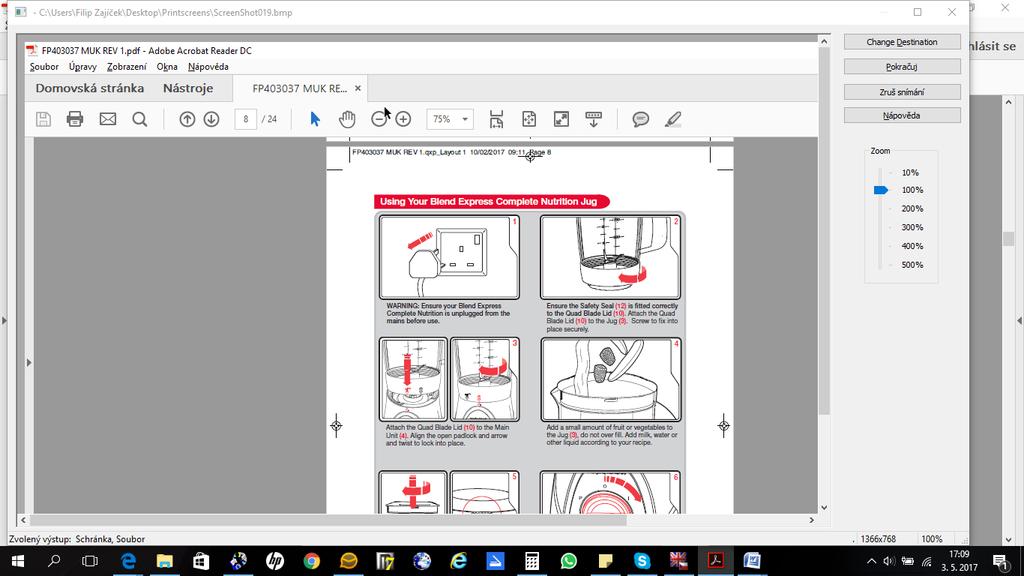Click the preview vertical scrollbar down arrow
Image resolution: width=1024 pixels, height=576 pixels.
pos(824,507)
